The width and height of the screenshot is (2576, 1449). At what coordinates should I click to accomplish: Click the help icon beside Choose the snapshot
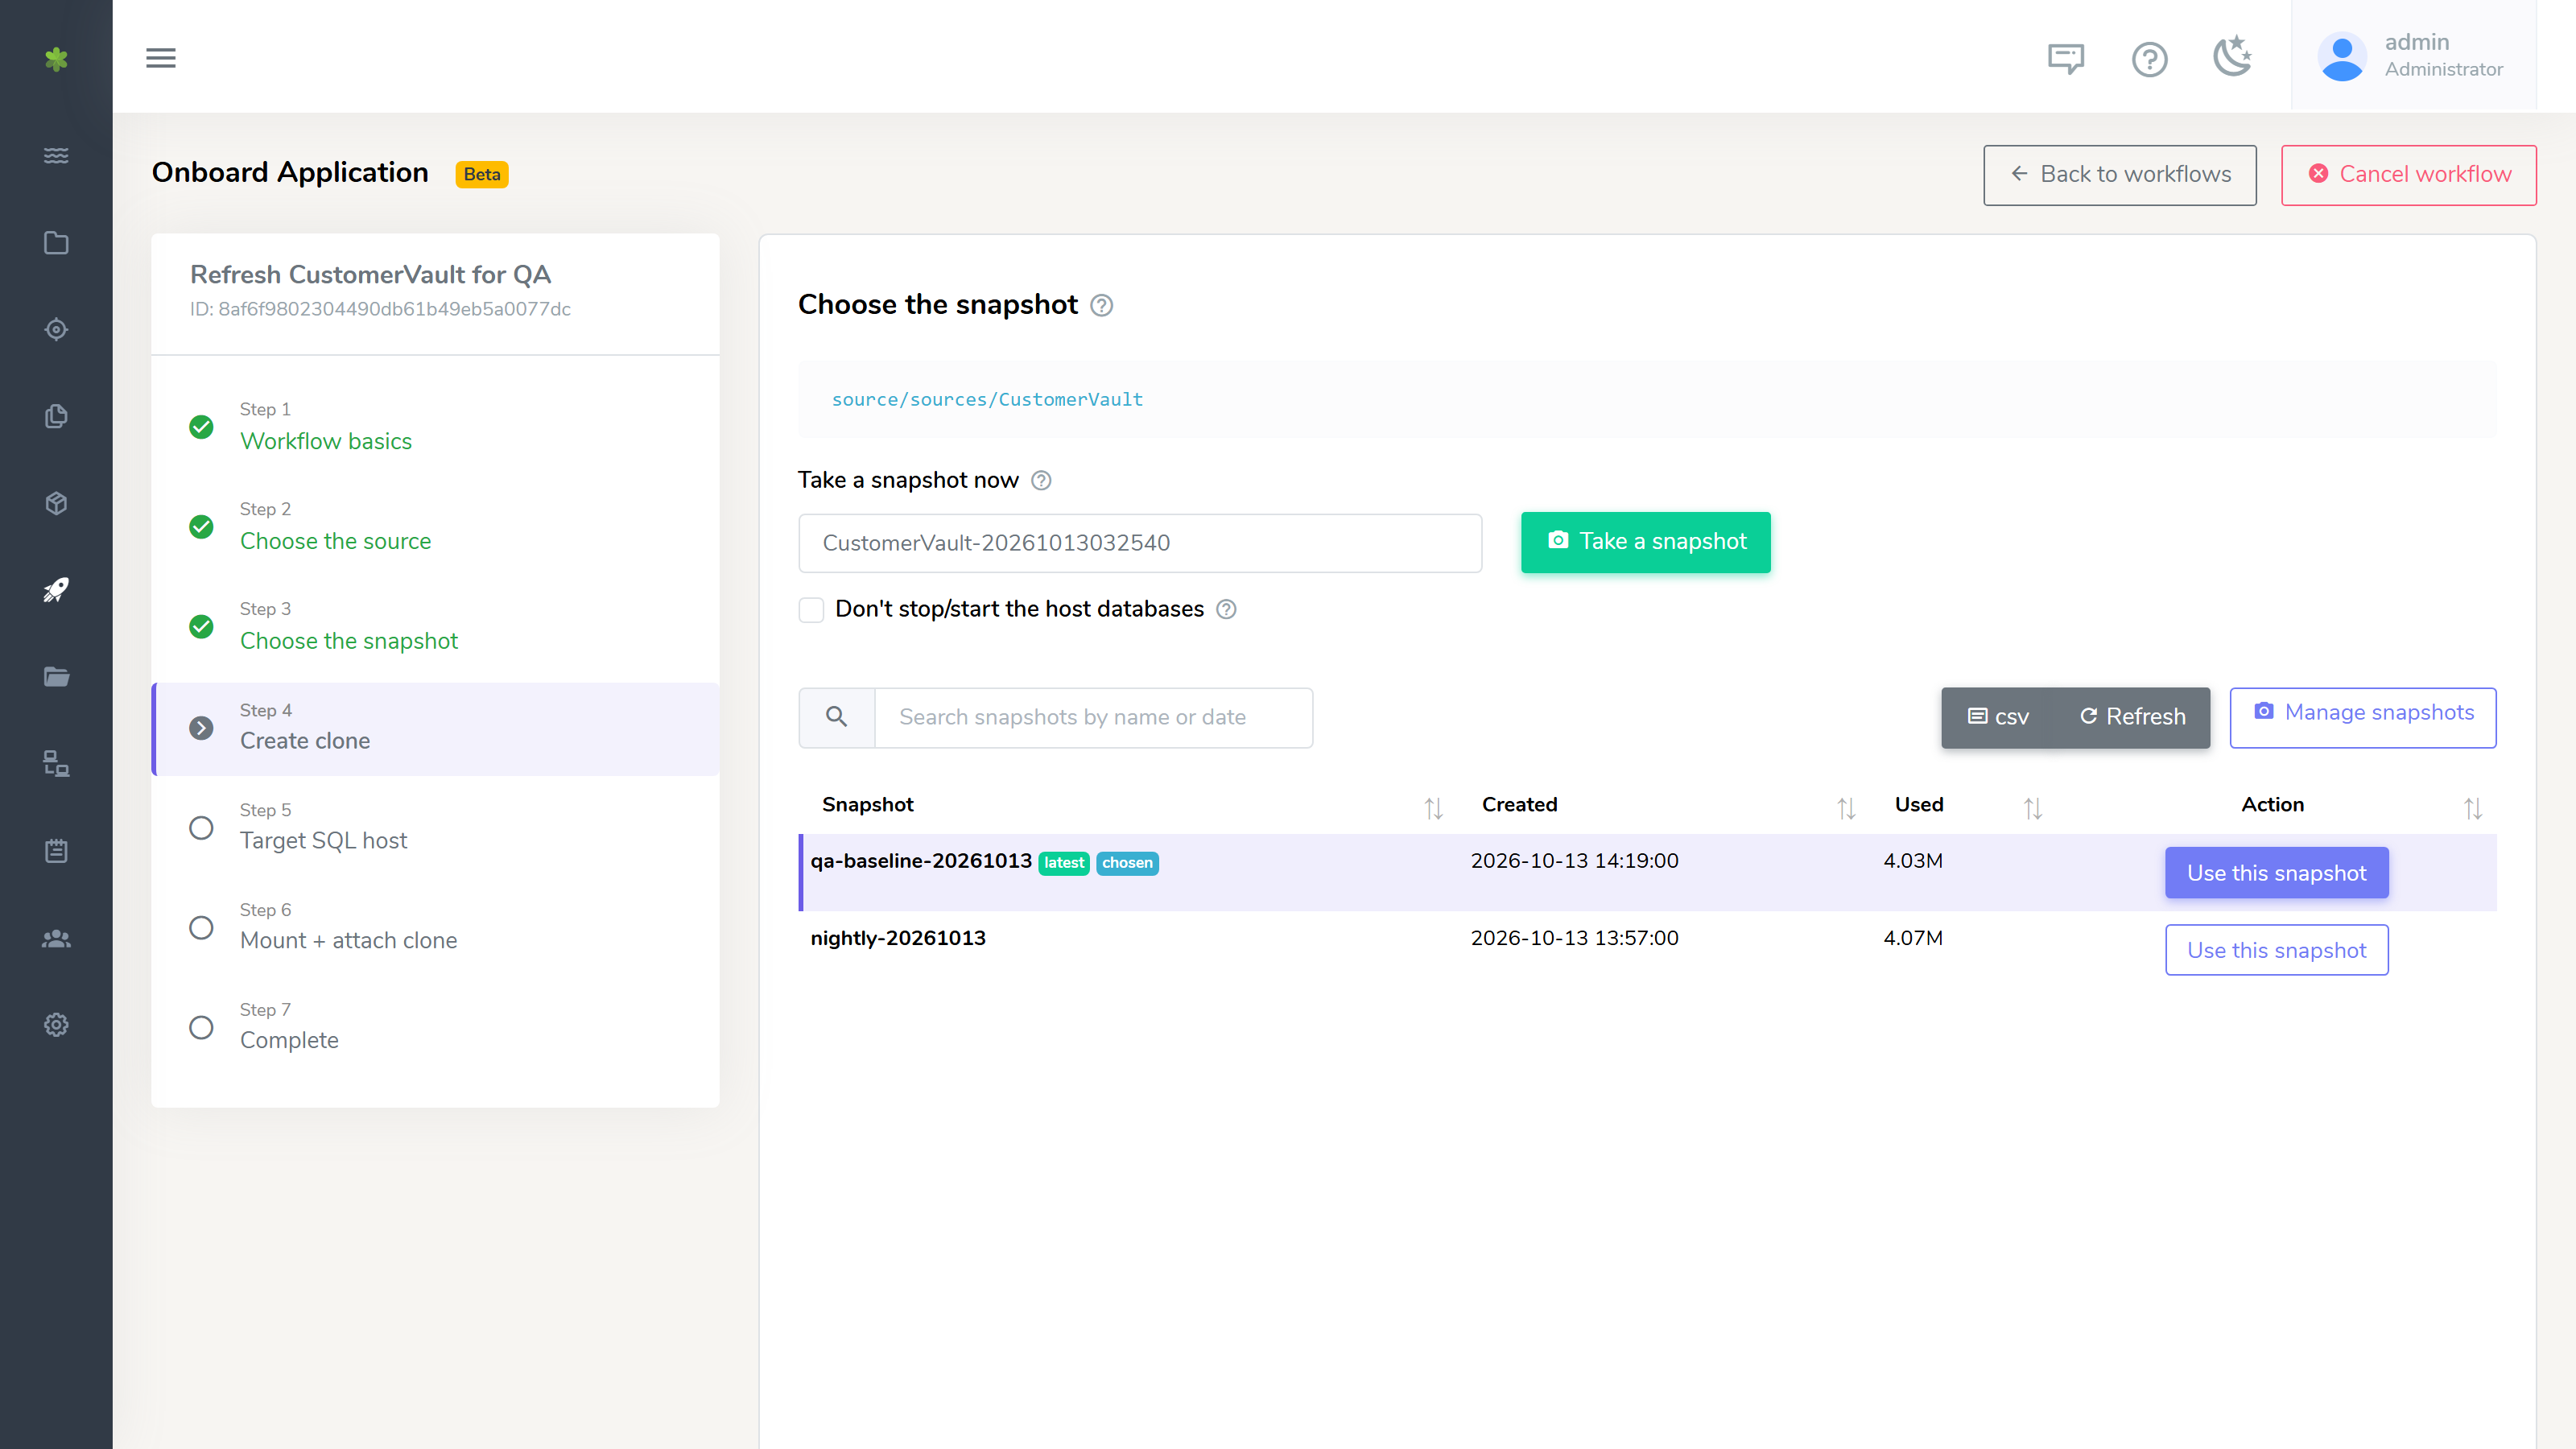point(1101,305)
